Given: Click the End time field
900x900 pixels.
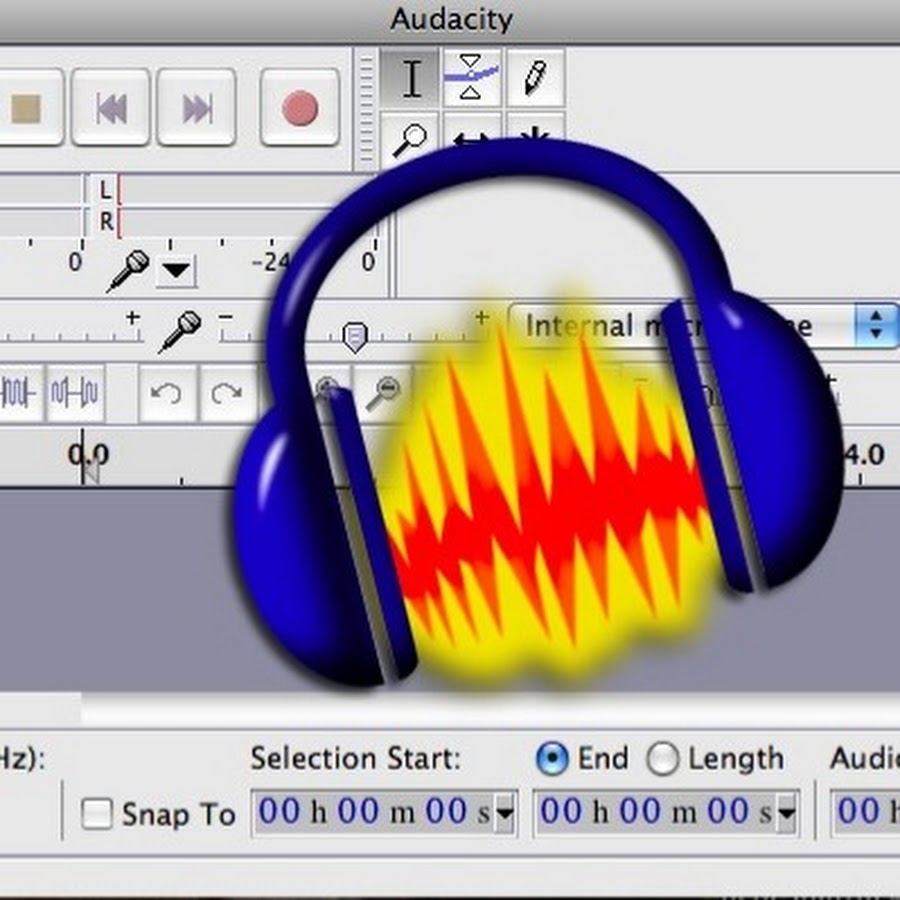Looking at the screenshot, I should 666,812.
